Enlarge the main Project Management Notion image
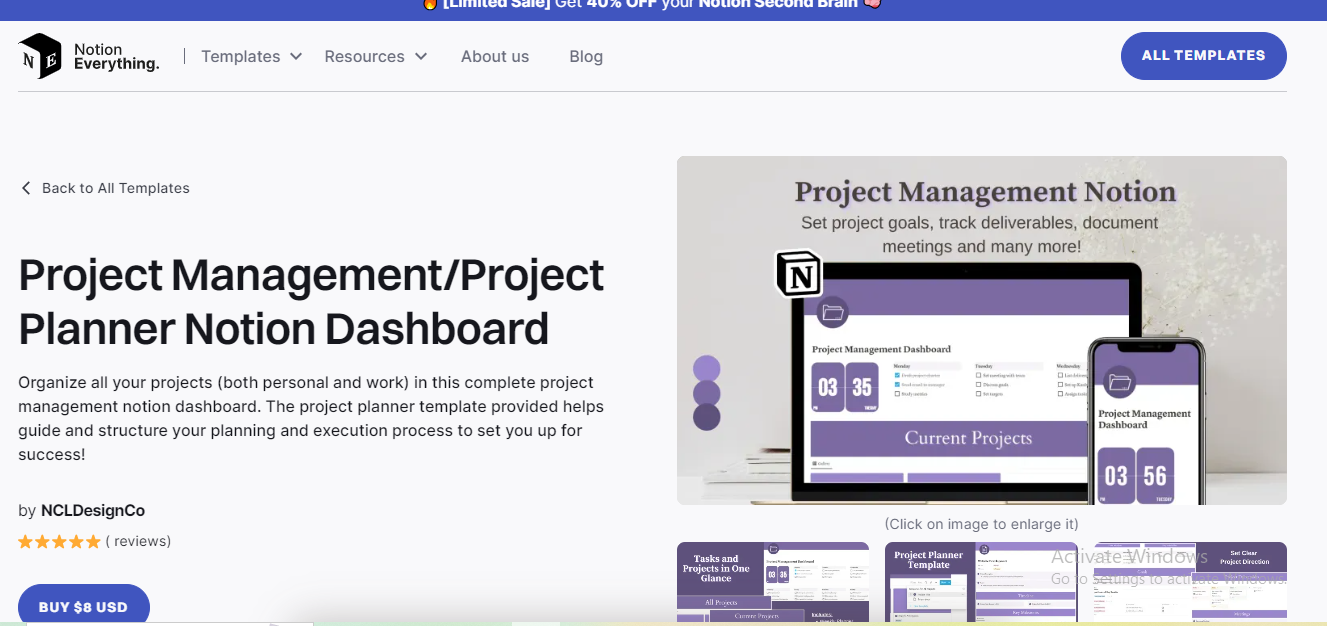The width and height of the screenshot is (1327, 626). [981, 330]
